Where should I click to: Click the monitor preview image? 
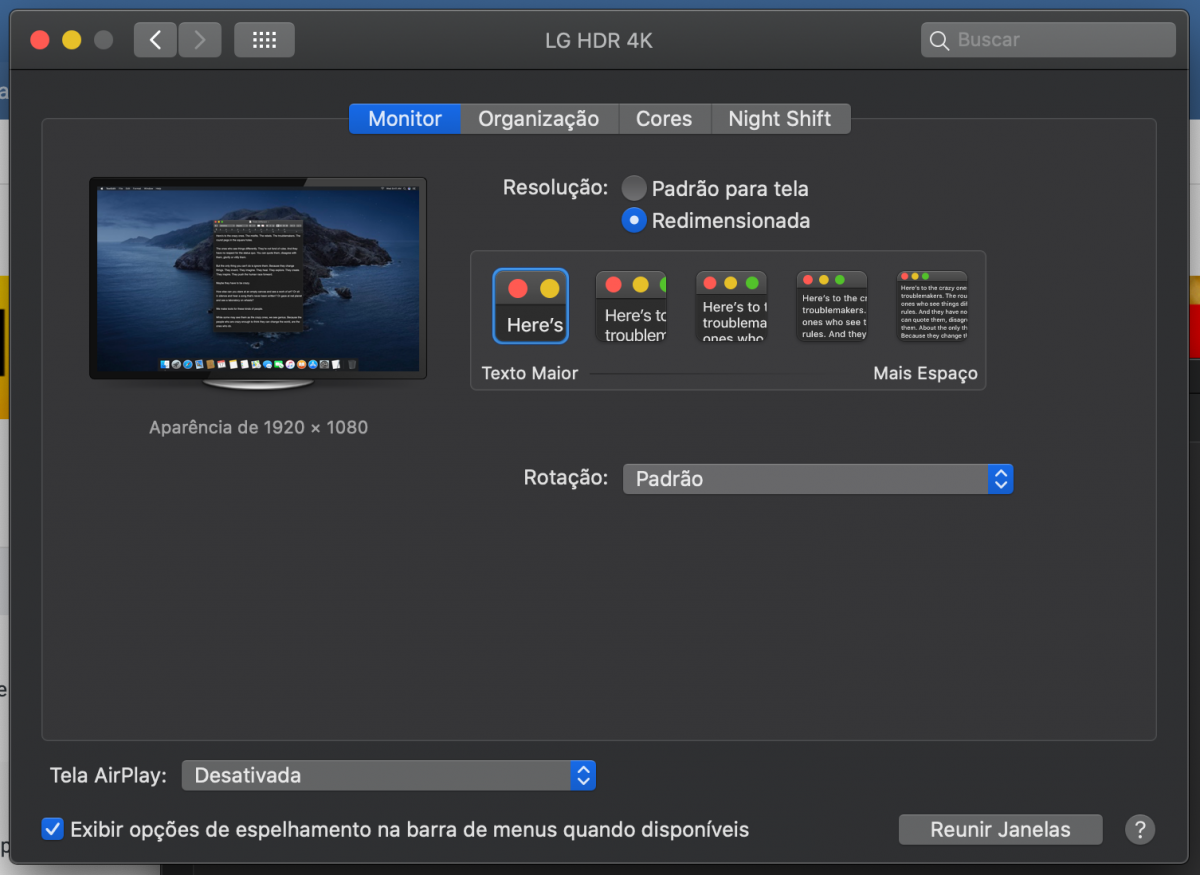click(x=258, y=284)
